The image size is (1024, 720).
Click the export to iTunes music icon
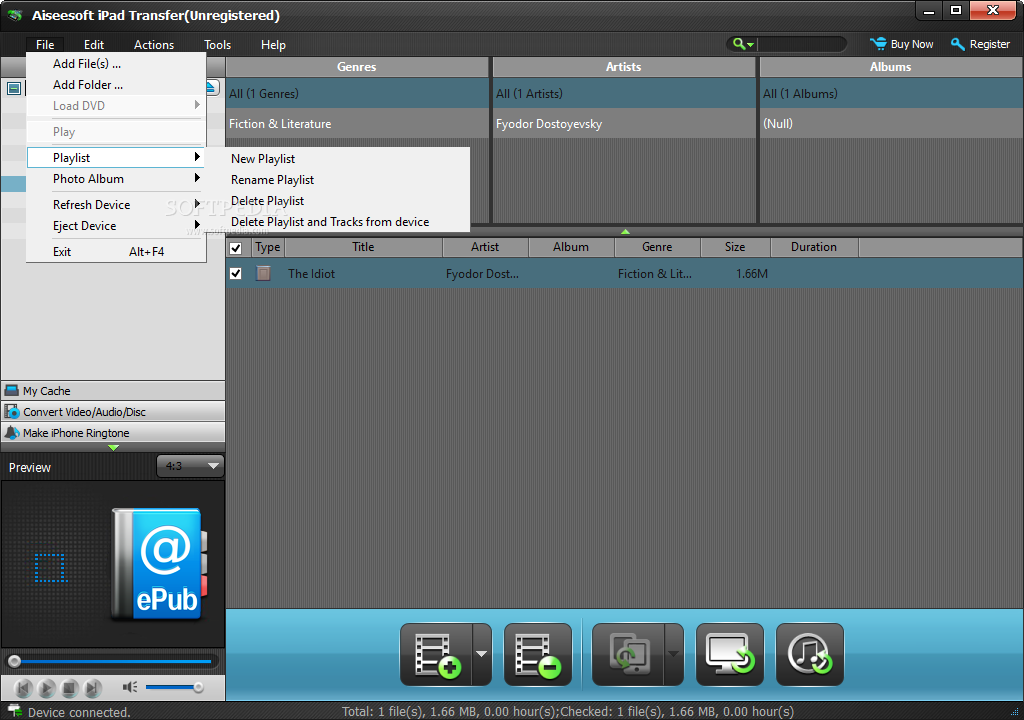point(810,655)
